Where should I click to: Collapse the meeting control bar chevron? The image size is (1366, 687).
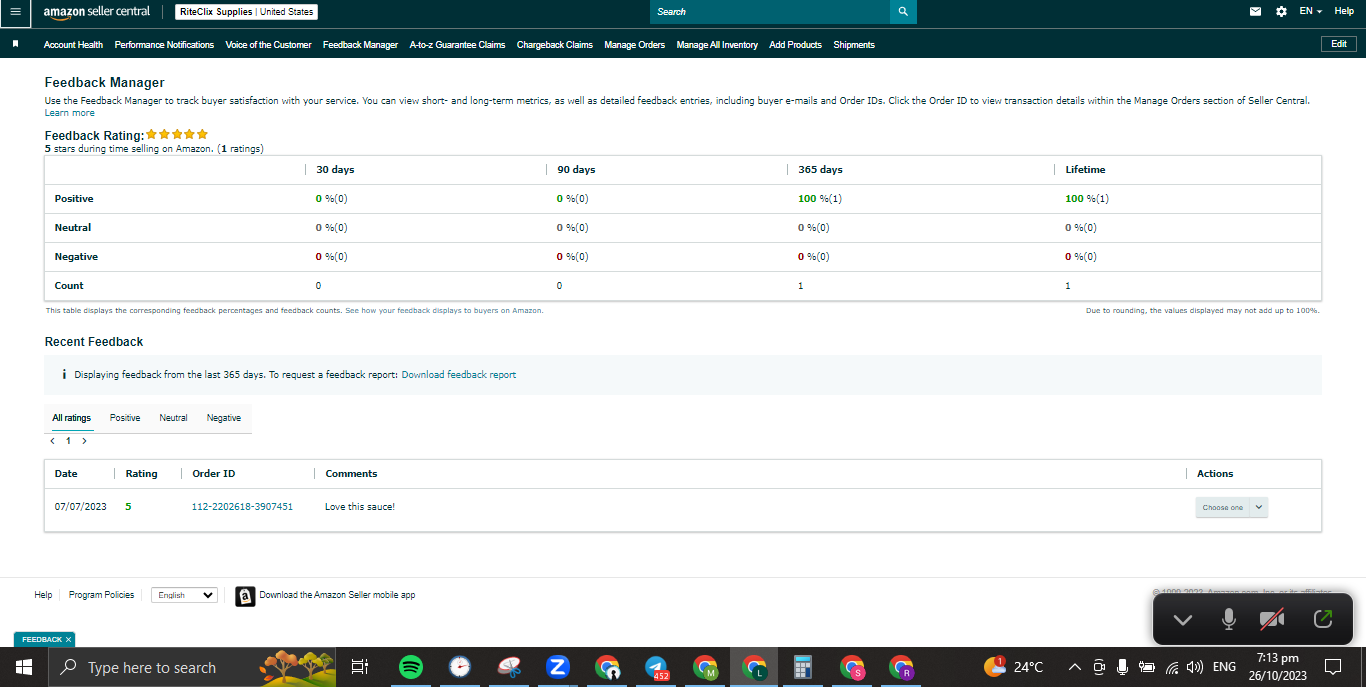[1183, 620]
